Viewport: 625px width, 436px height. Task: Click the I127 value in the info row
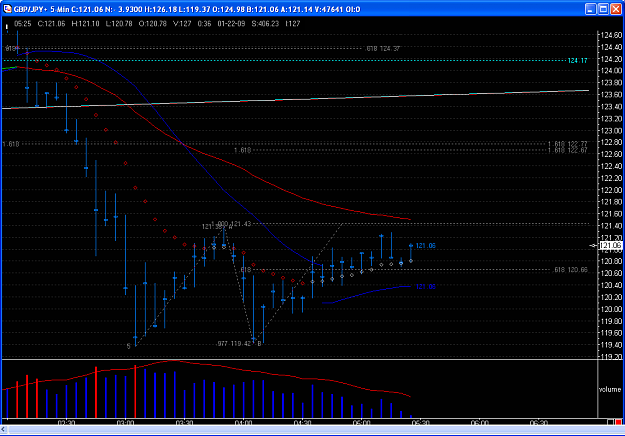tap(293, 24)
